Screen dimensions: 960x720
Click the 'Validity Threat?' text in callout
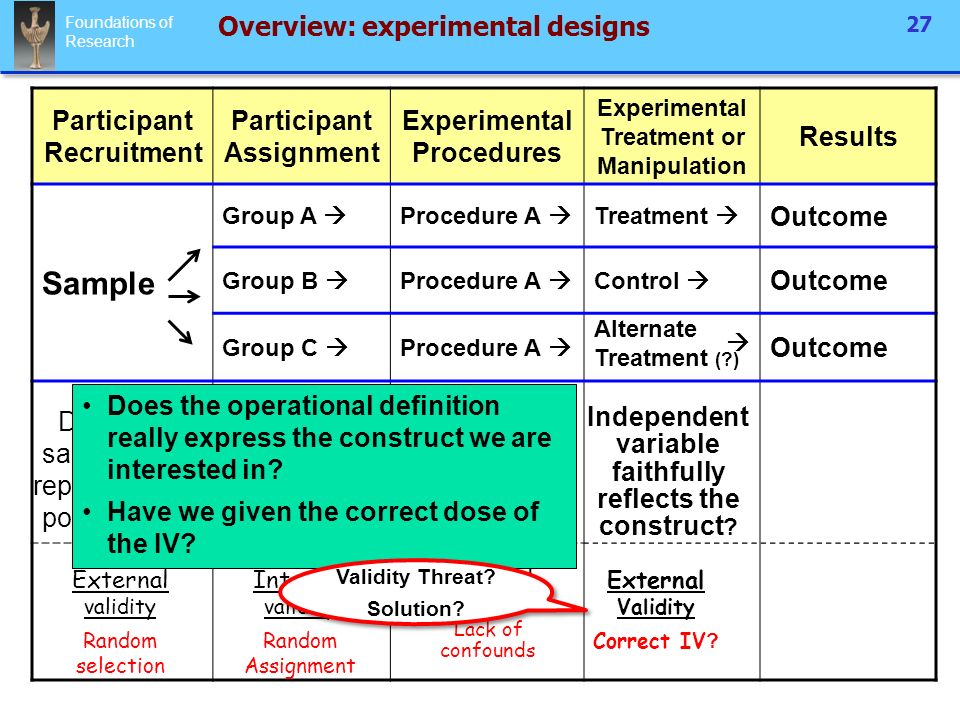pyautogui.click(x=415, y=577)
